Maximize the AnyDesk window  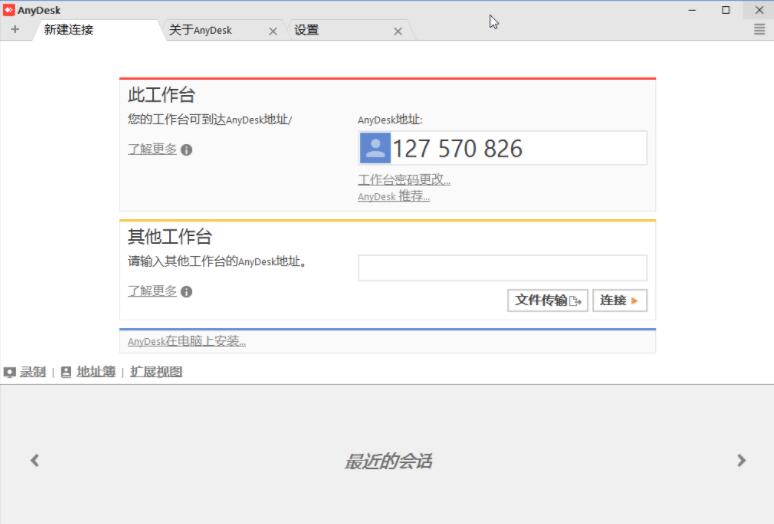pos(726,10)
